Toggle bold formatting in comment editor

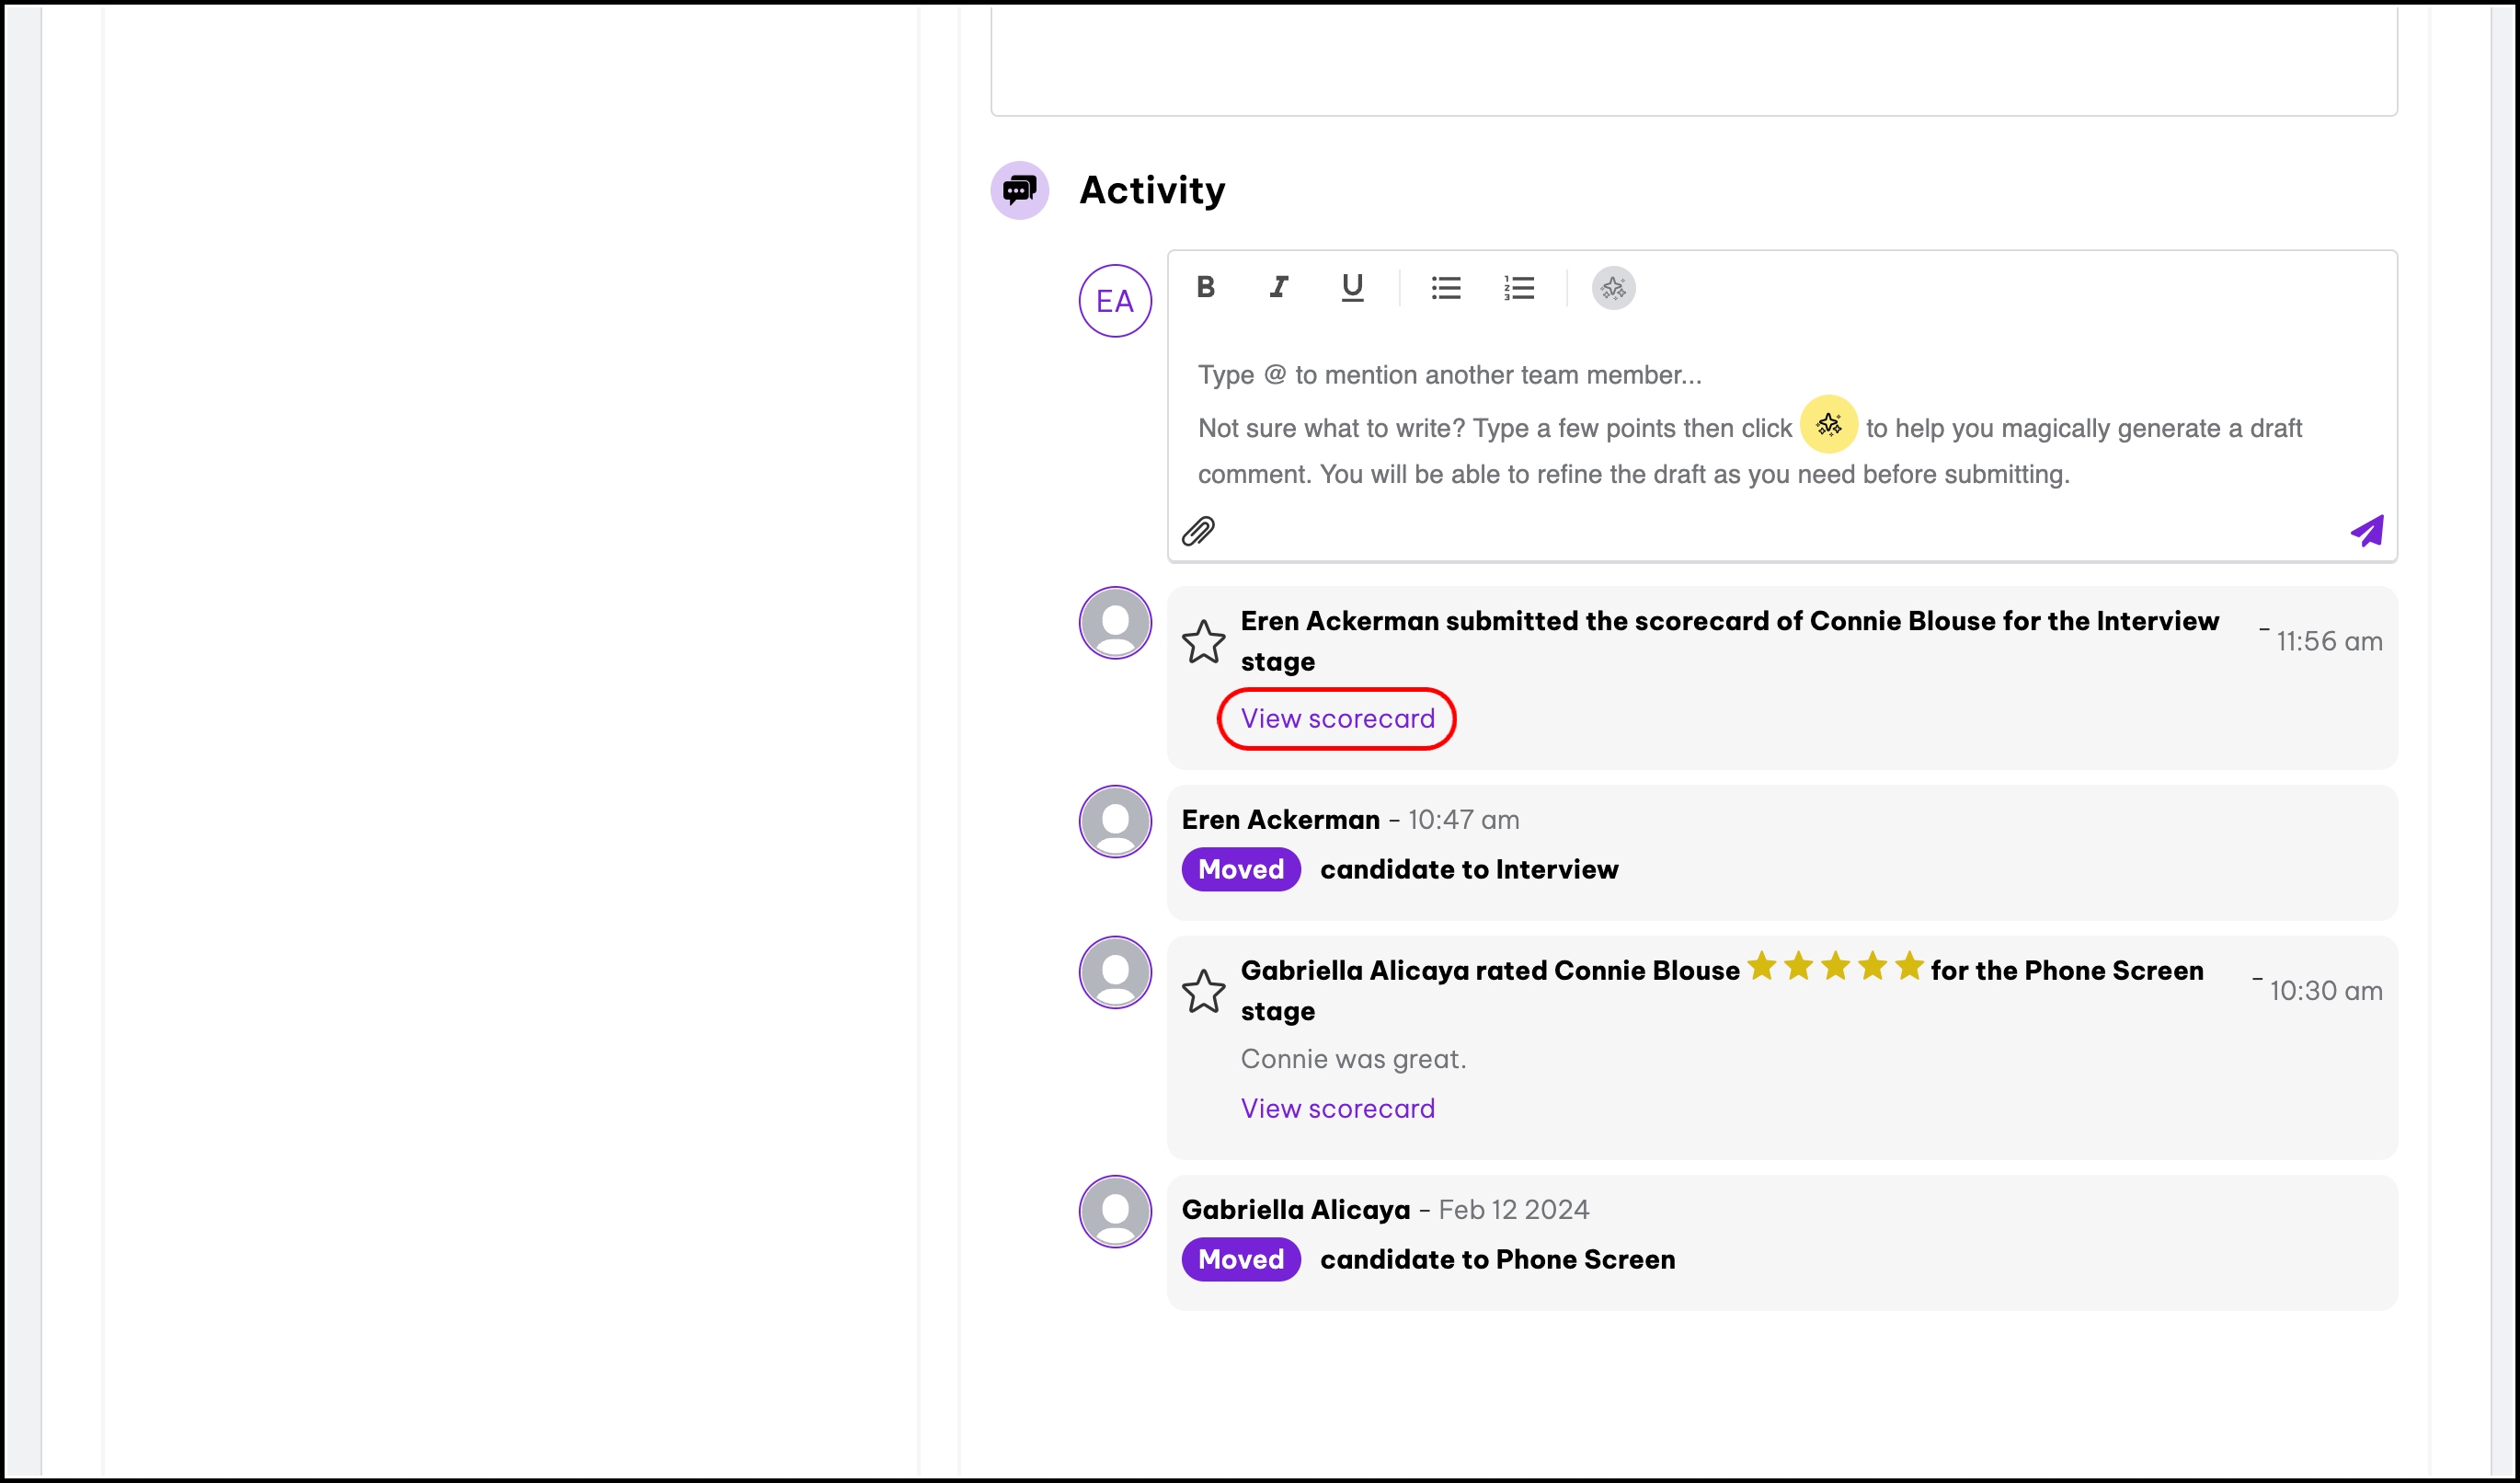[x=1206, y=288]
